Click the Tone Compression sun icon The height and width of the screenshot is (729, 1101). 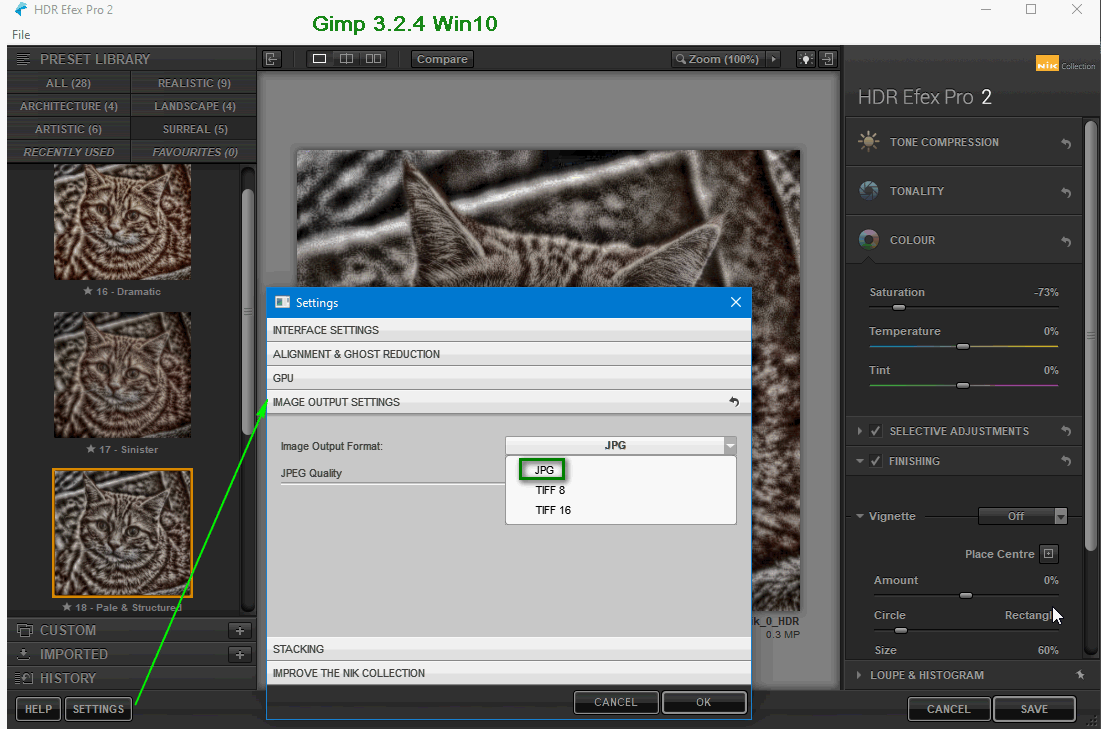(x=869, y=141)
